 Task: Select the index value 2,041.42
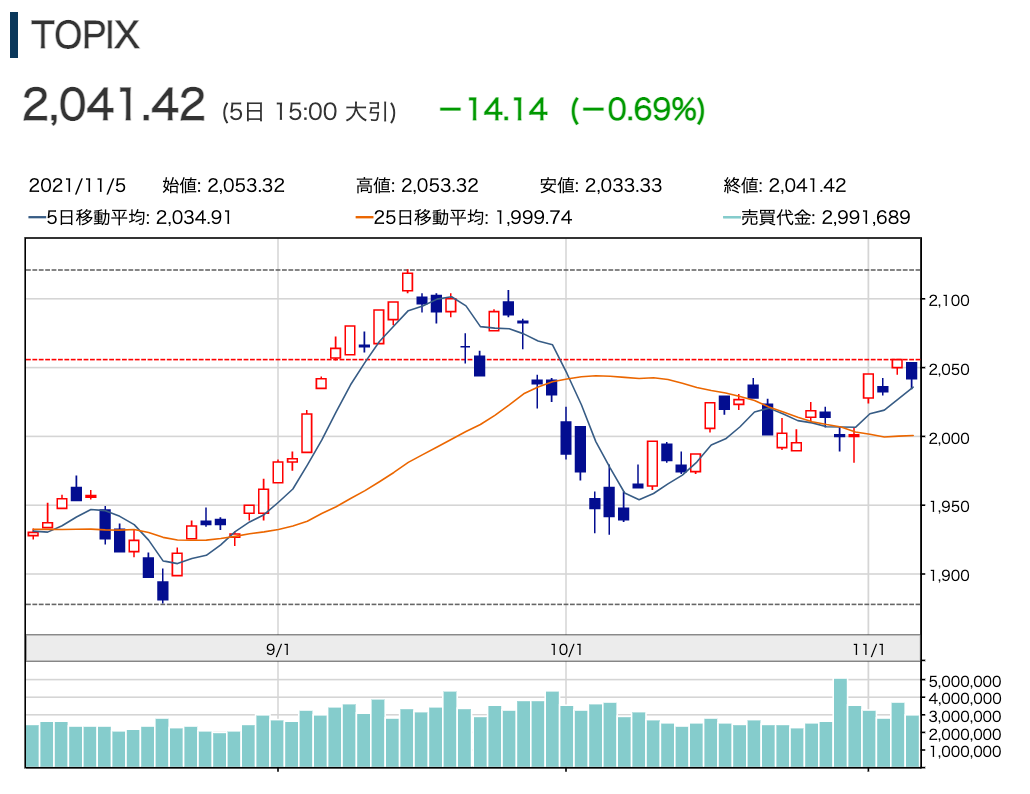[x=114, y=105]
